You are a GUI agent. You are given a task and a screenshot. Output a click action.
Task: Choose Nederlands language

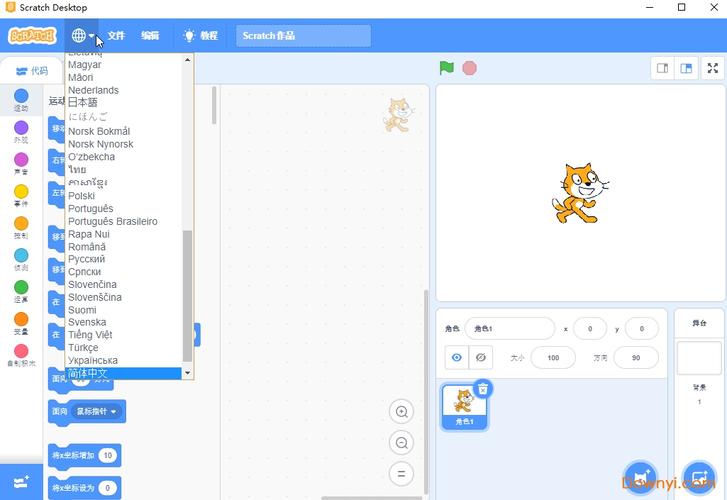click(x=123, y=90)
